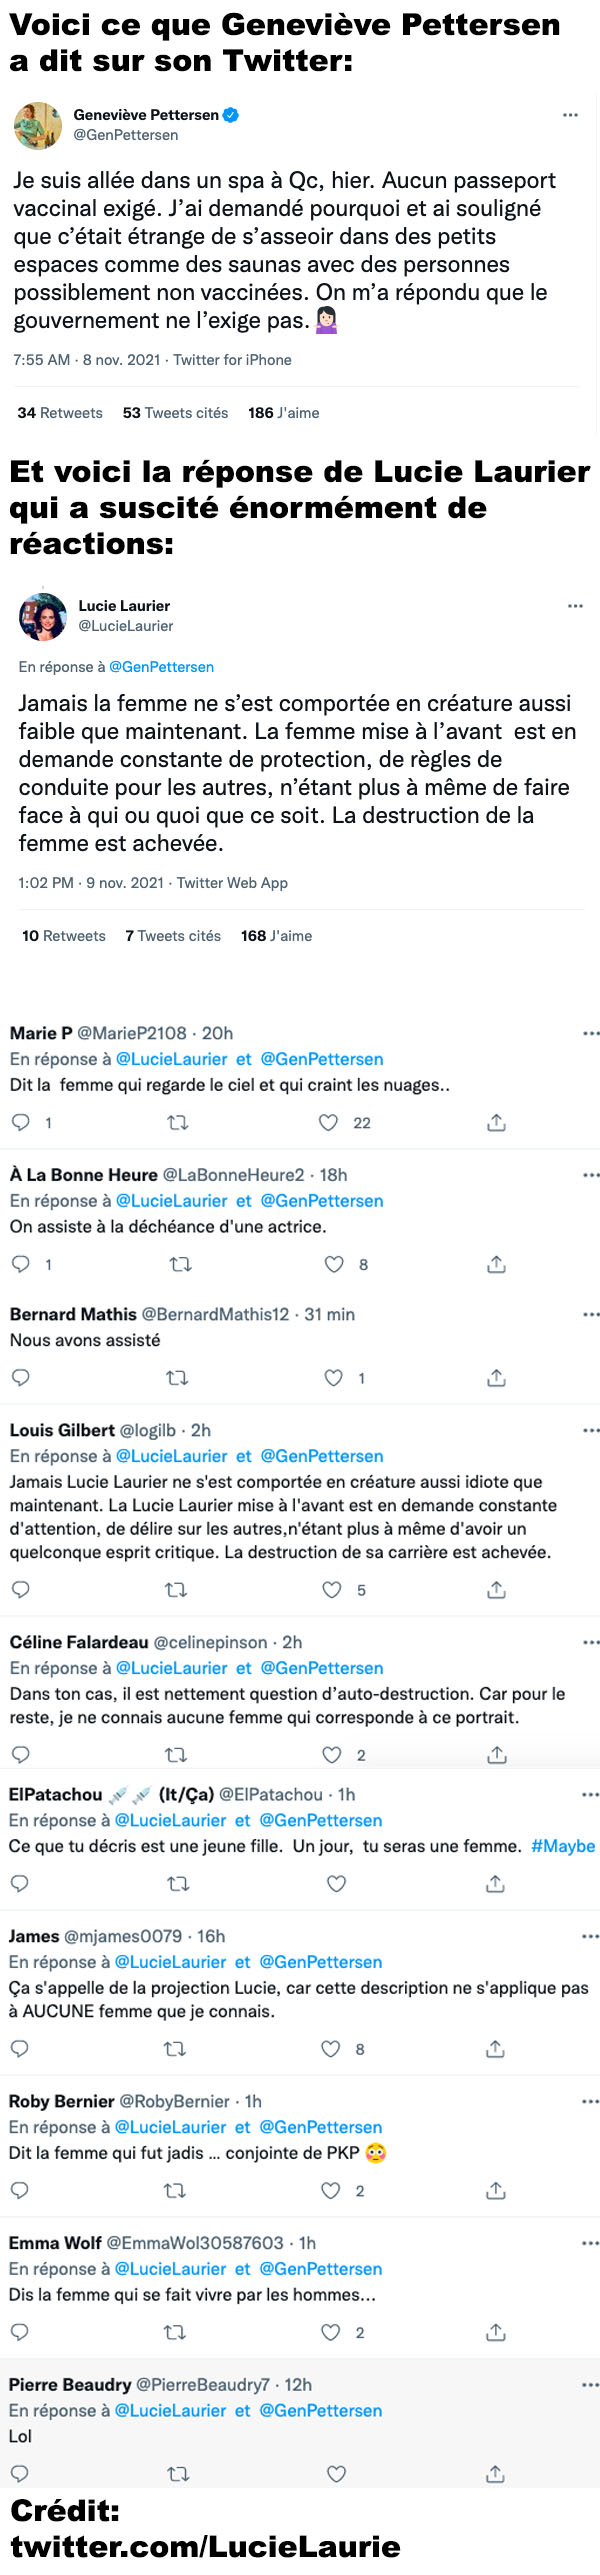Screen dimensions: 600x2575
Task: Open more options on Marie P's reply
Action: pos(591,1033)
